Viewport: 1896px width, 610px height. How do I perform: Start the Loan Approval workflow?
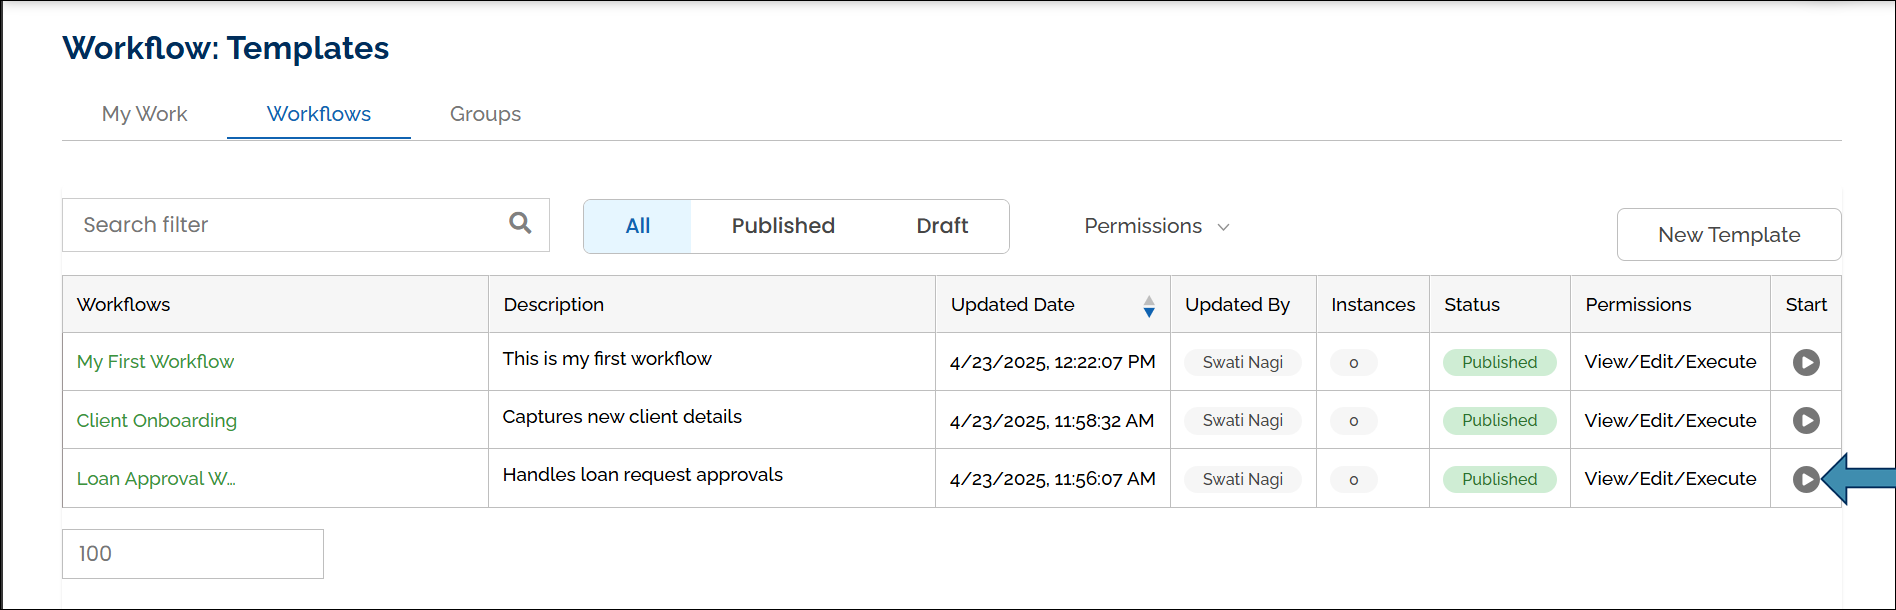point(1805,479)
